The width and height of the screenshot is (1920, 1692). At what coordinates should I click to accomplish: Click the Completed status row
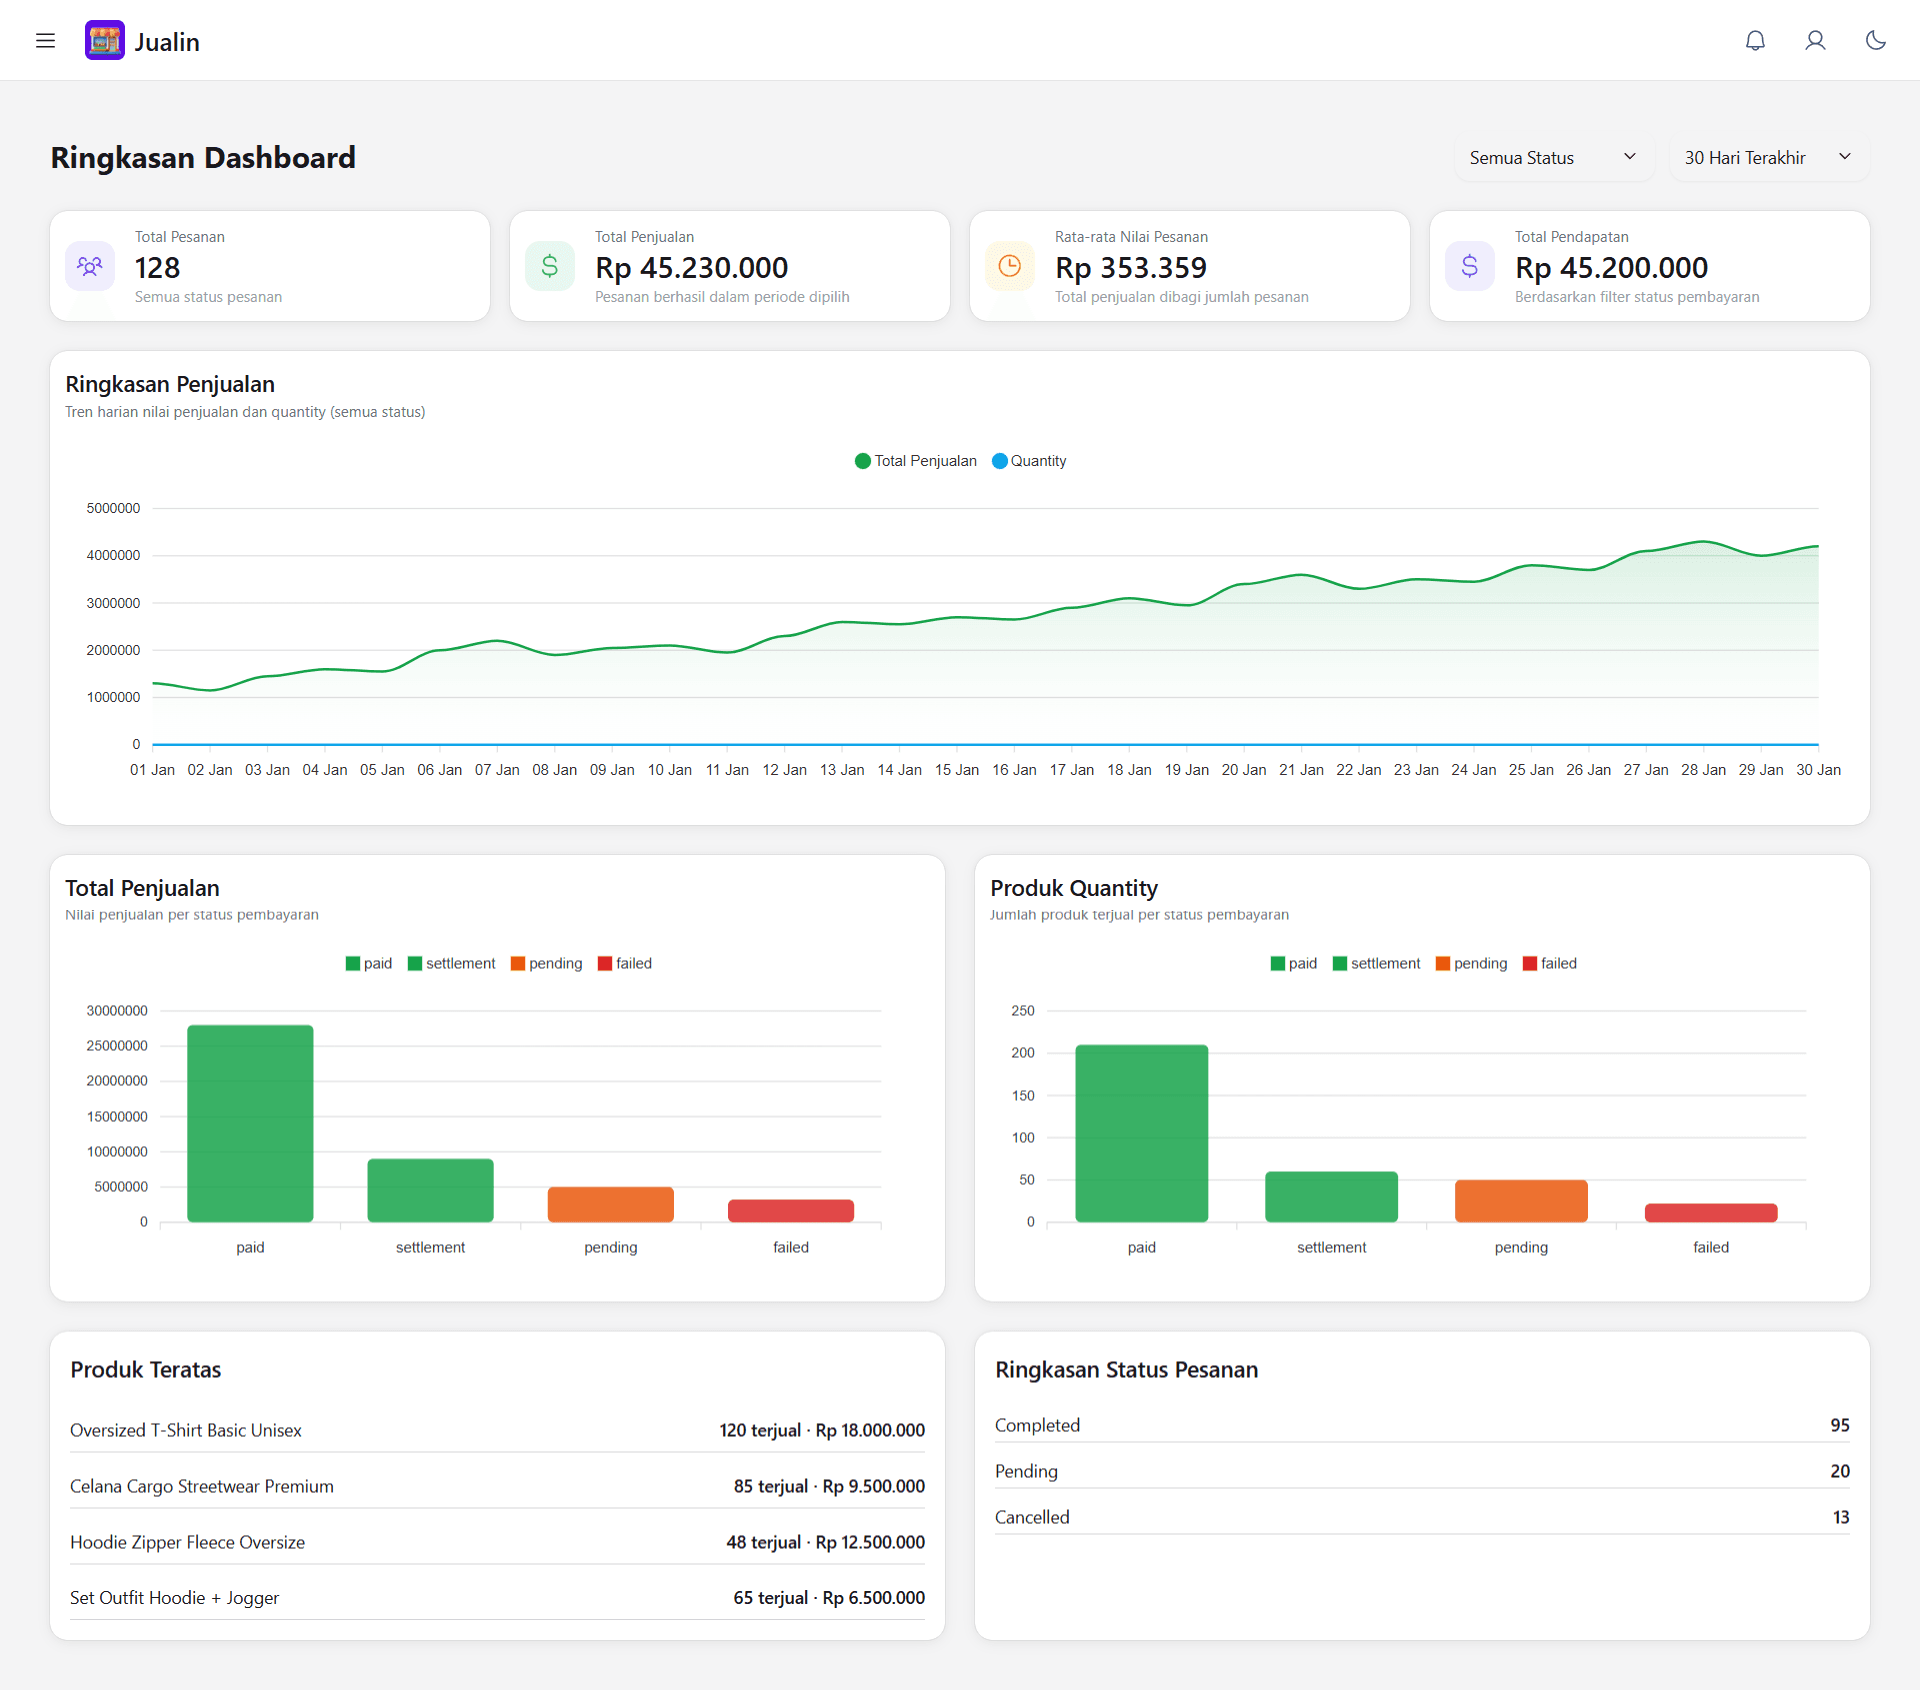point(1420,1426)
